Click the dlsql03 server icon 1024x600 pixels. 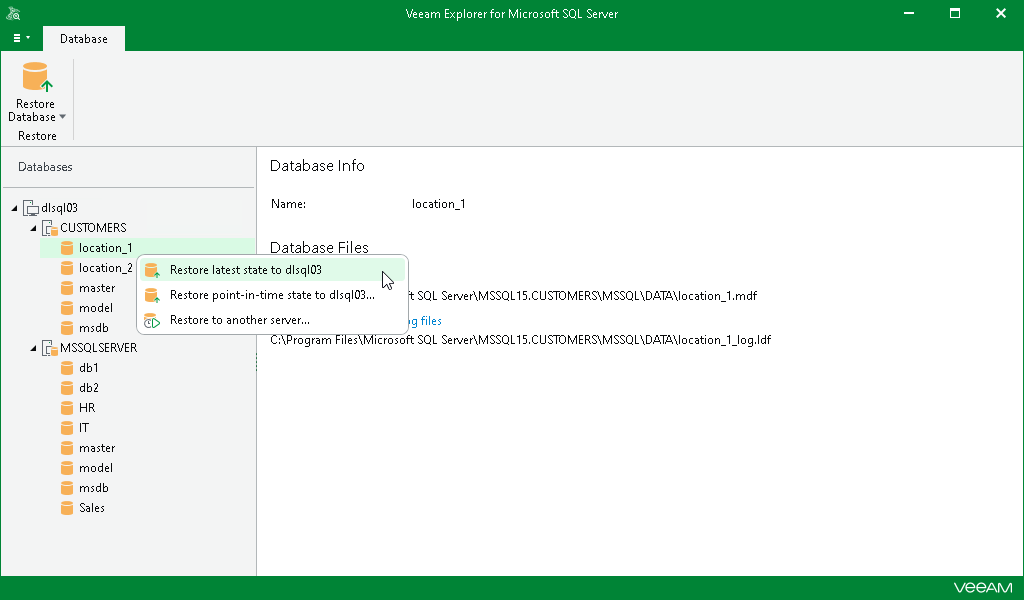click(32, 207)
